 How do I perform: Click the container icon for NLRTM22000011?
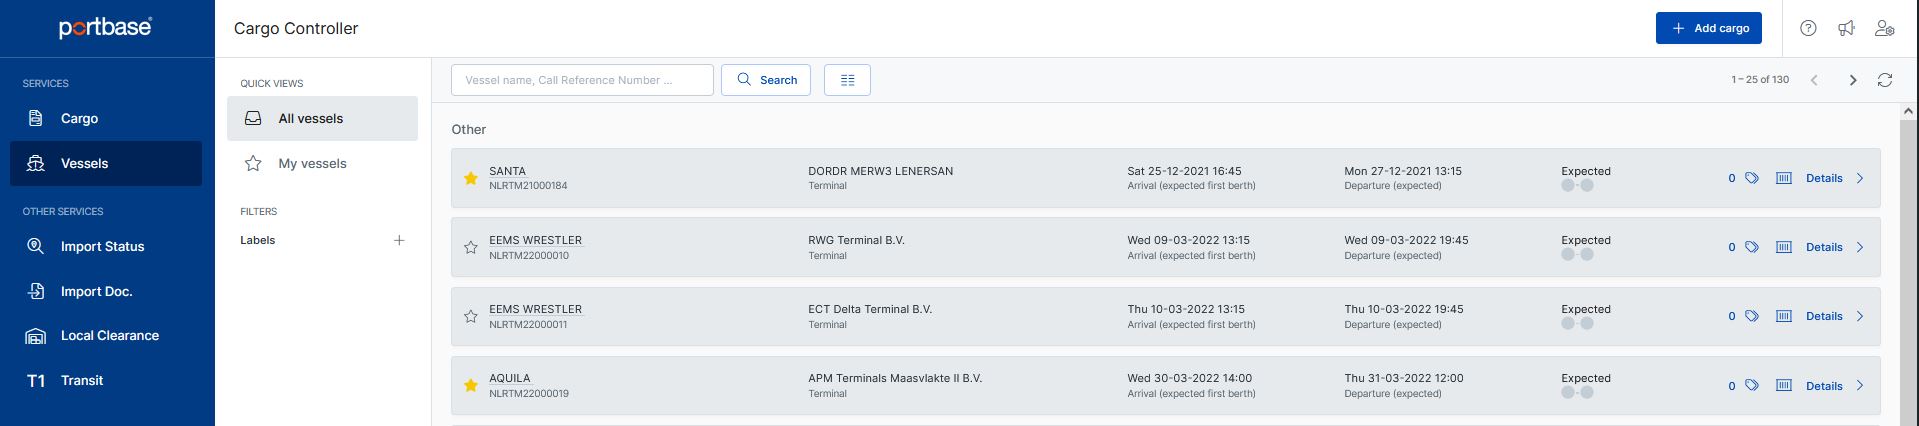(1783, 316)
